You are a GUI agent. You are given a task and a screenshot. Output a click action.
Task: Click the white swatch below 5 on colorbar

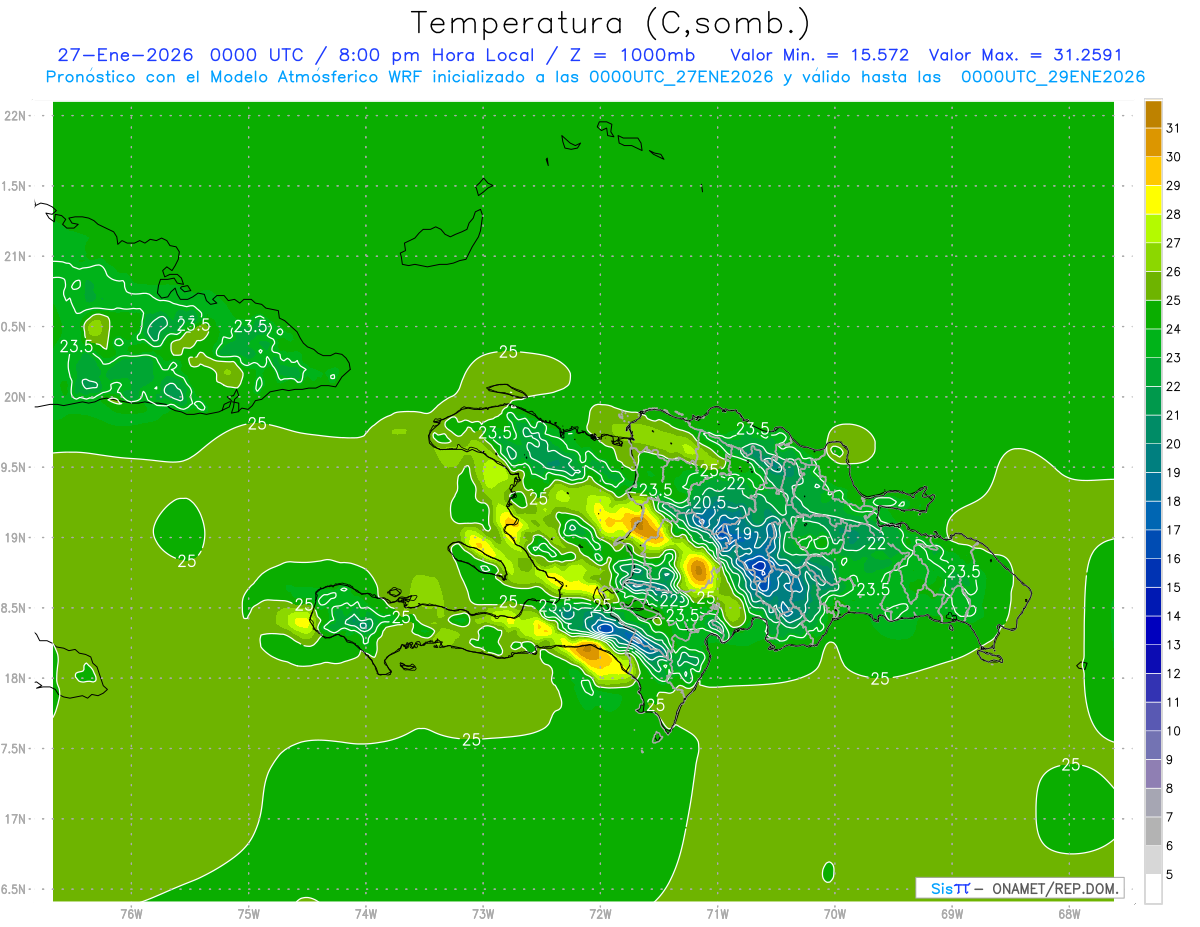[x=1153, y=889]
